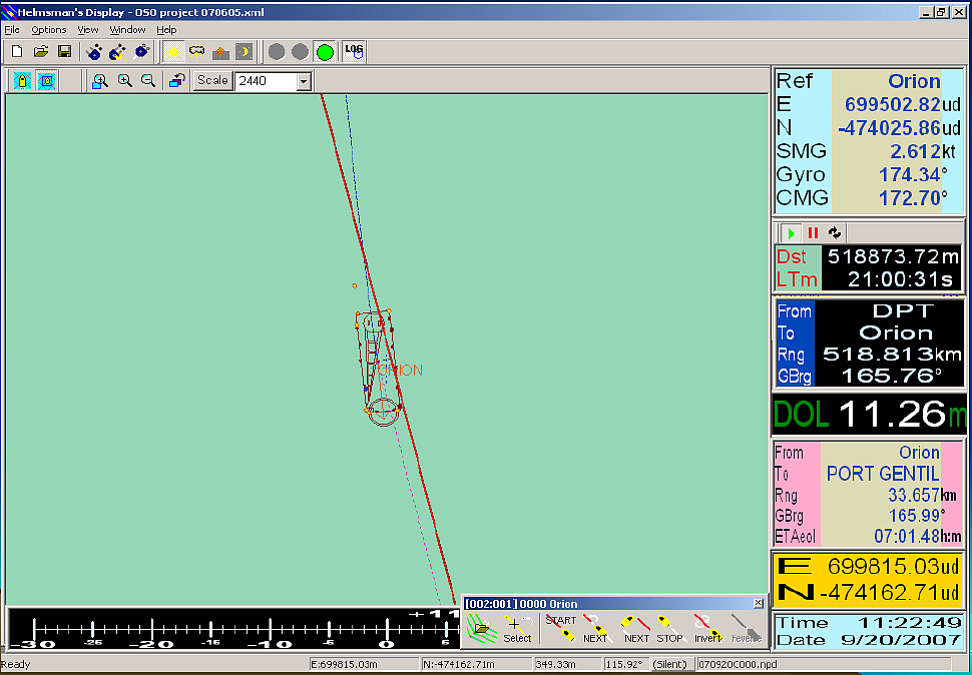Viewport: 972px width, 675px height.
Task: Click Select in the Orion line toolbar
Action: pyautogui.click(x=517, y=629)
